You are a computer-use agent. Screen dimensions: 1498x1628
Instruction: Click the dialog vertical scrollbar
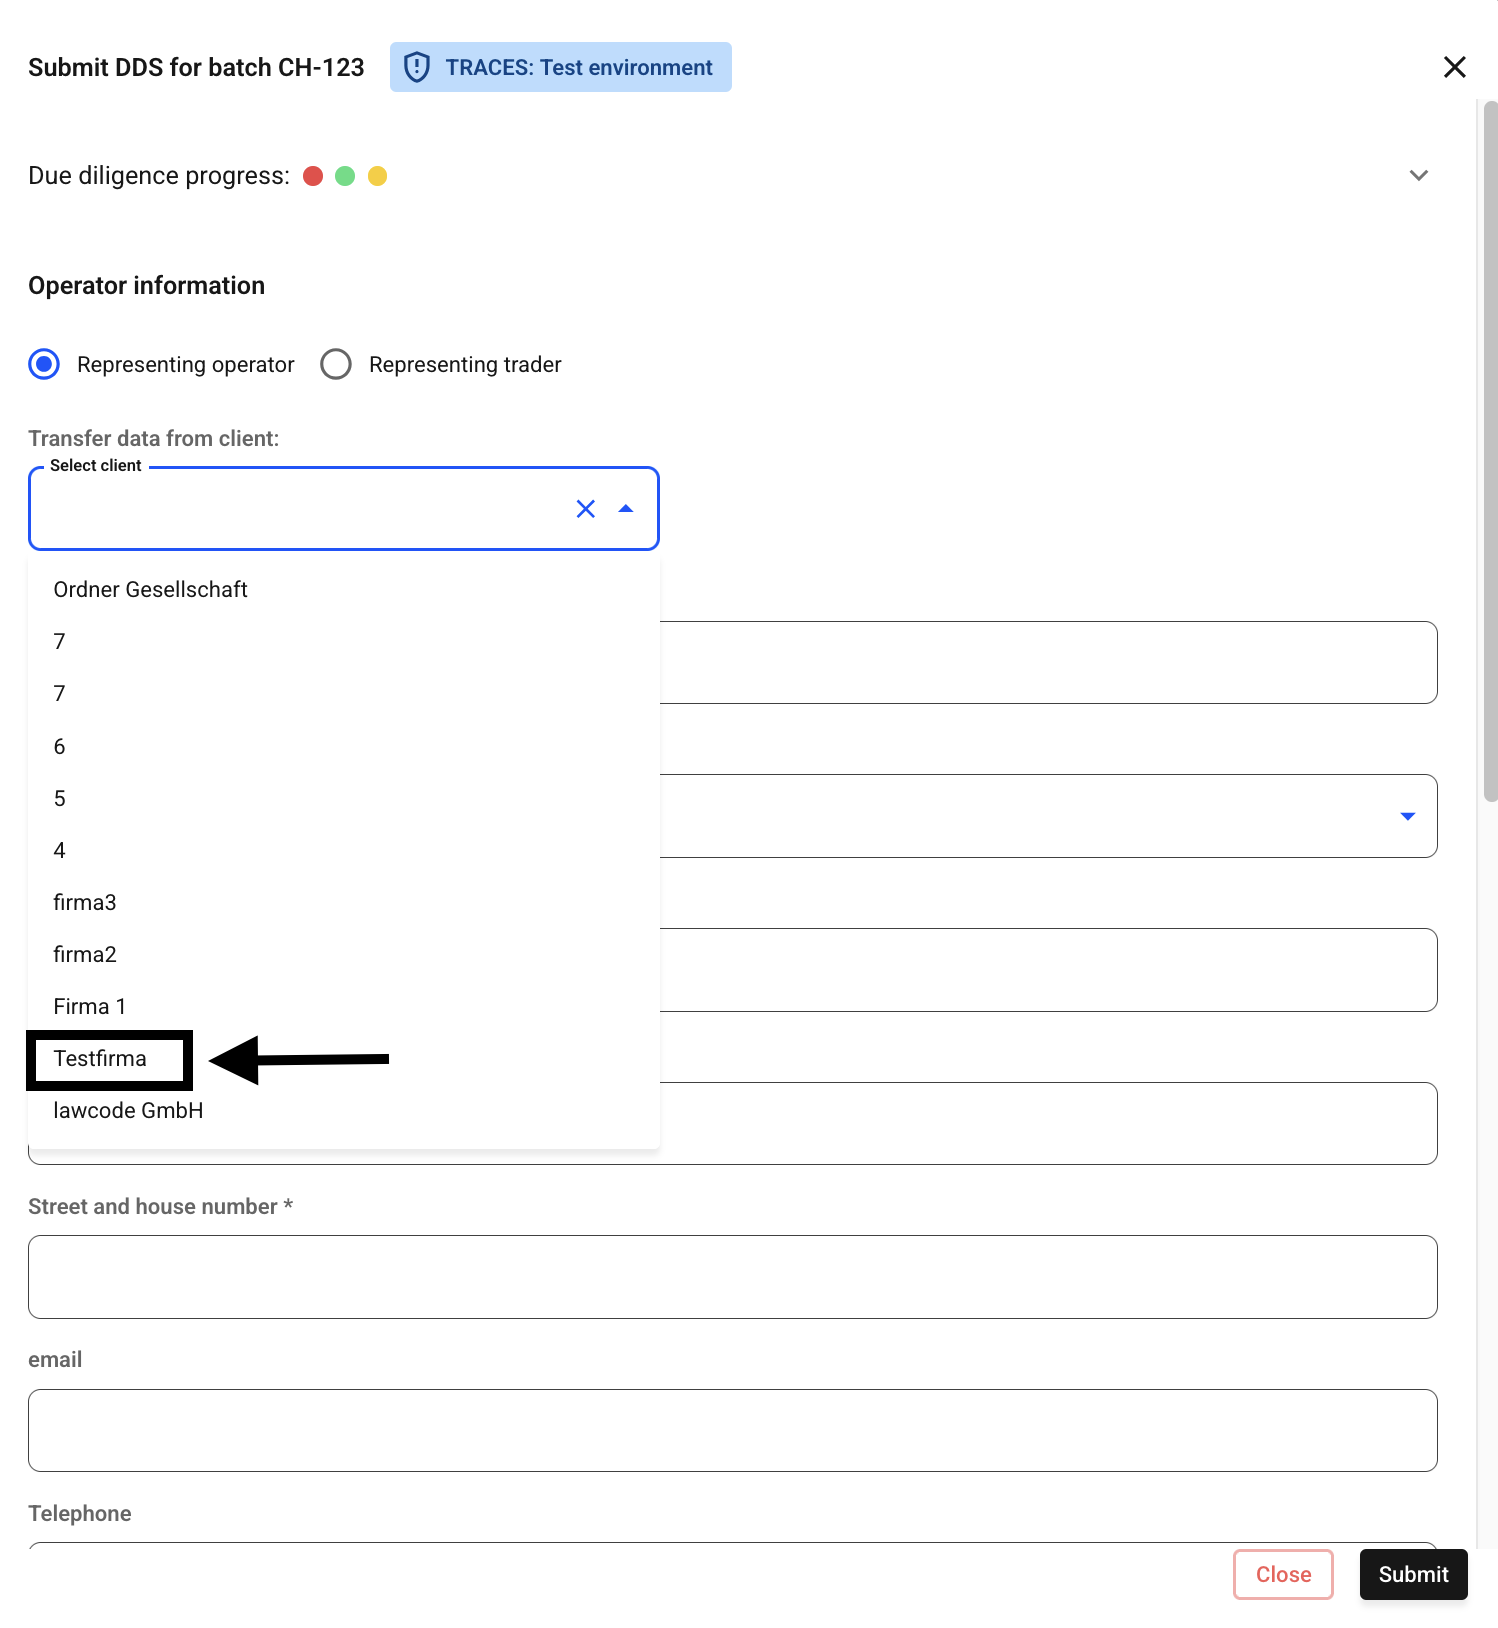coord(1490,451)
